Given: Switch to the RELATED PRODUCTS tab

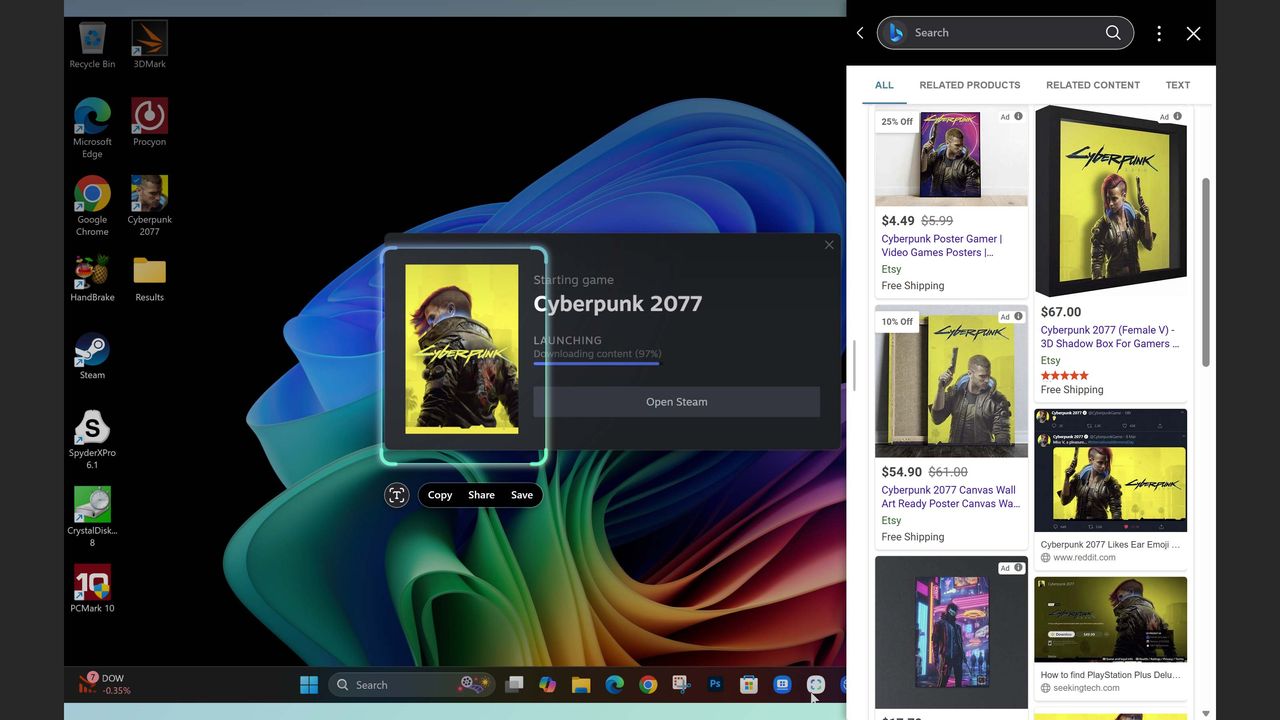Looking at the screenshot, I should point(970,85).
